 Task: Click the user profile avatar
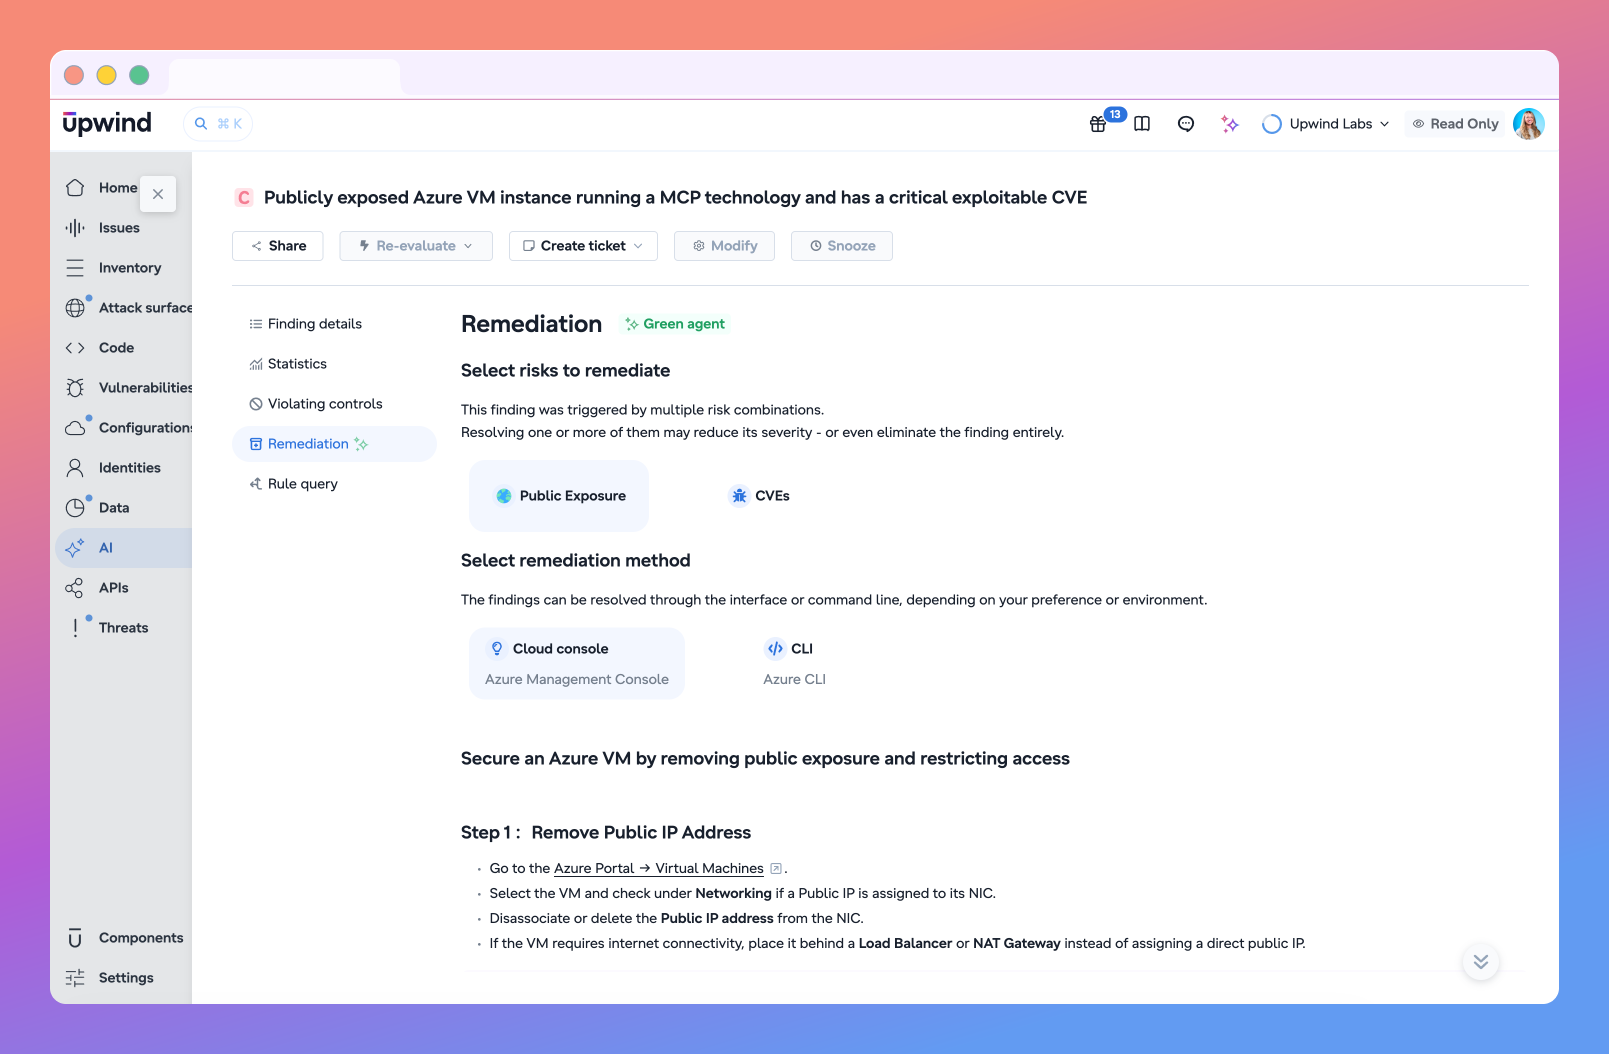pos(1529,124)
